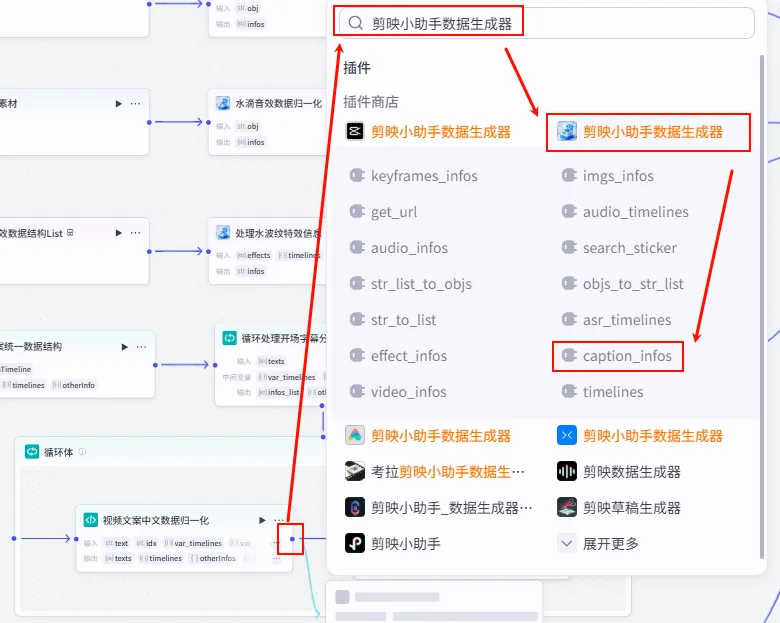Select the effect_infos tool
The width and height of the screenshot is (780, 623).
(x=398, y=356)
